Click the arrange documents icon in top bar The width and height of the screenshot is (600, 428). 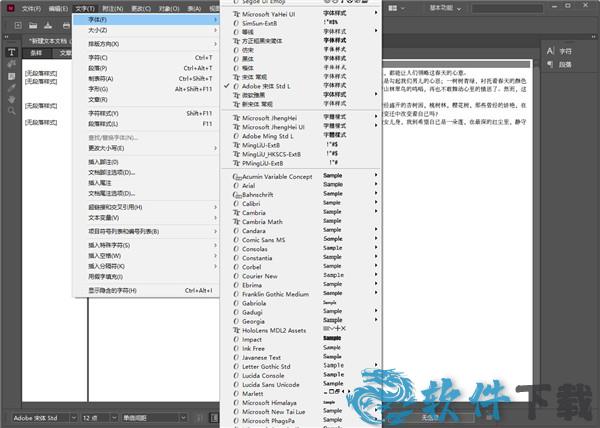(395, 8)
